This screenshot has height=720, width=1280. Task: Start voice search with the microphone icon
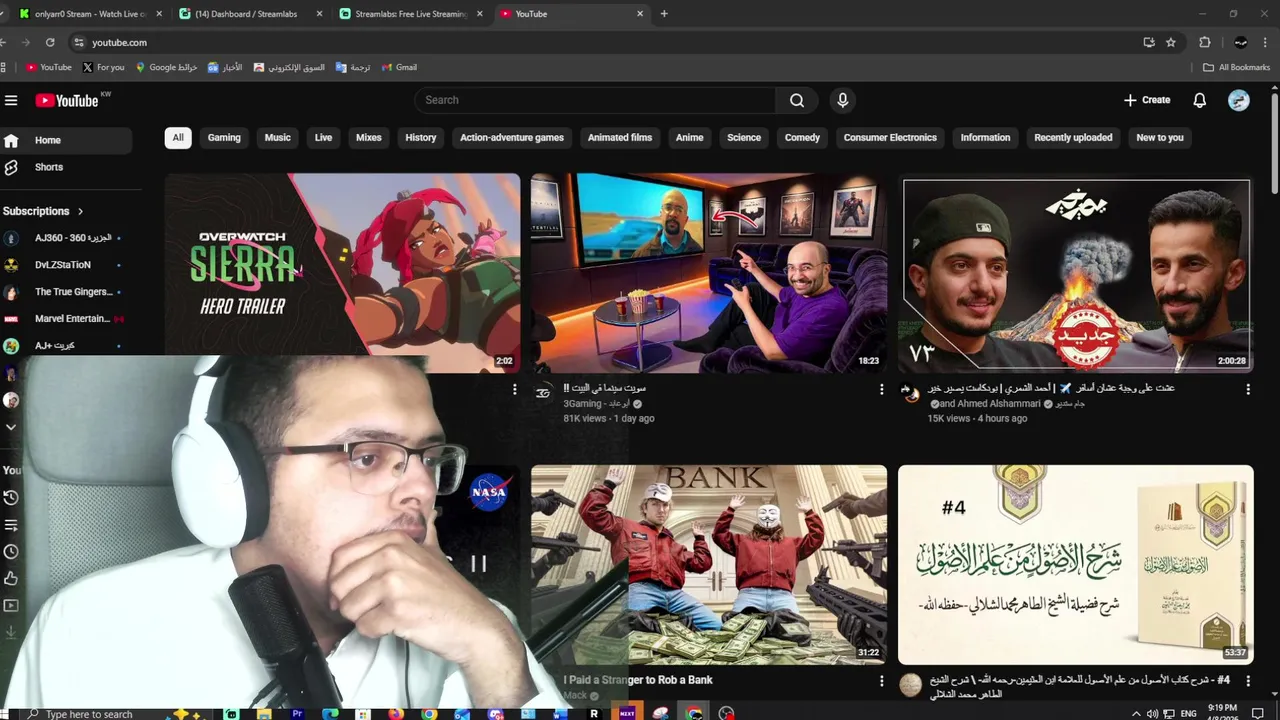point(842,100)
